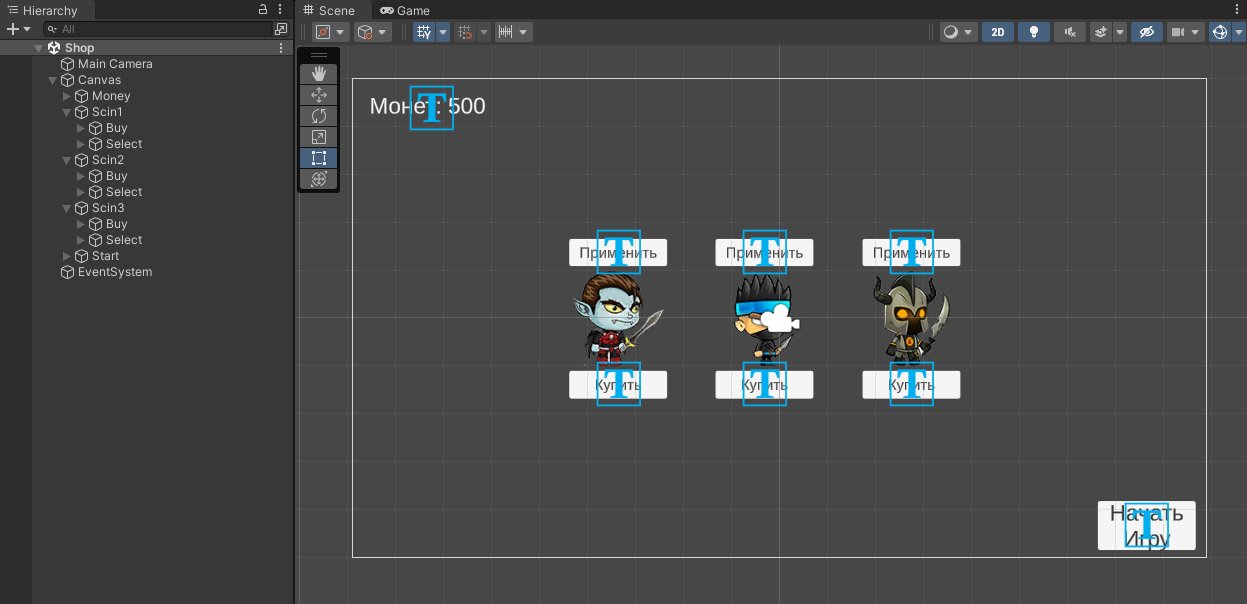The width and height of the screenshot is (1247, 604).
Task: Toggle scene lighting bulb
Action: 1033,32
